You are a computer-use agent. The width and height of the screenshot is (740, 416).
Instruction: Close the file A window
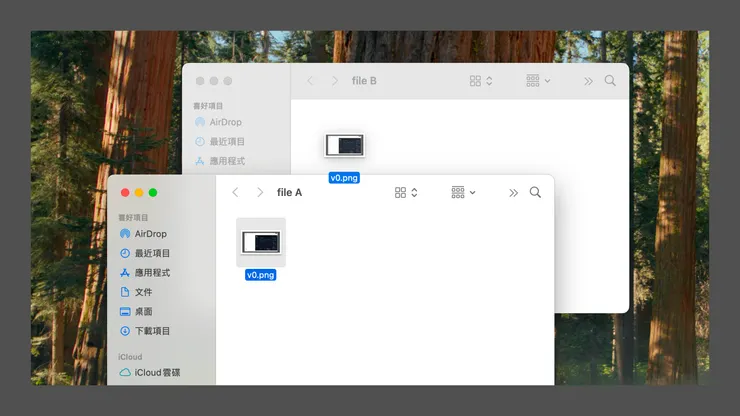(x=125, y=193)
